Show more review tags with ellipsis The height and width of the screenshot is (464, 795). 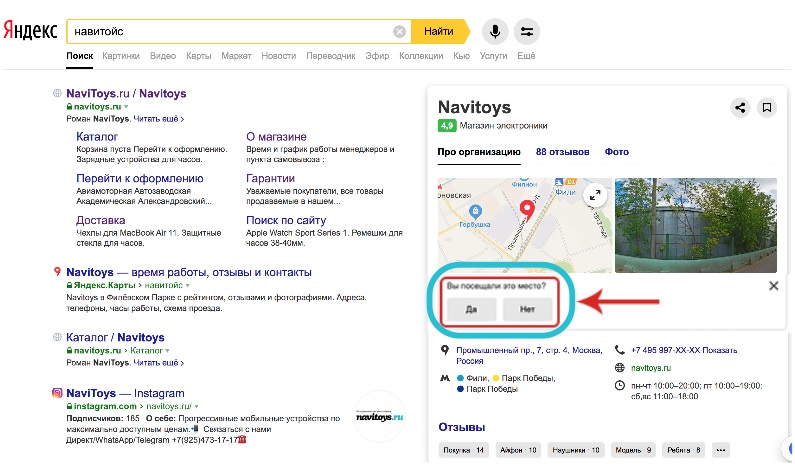point(721,450)
